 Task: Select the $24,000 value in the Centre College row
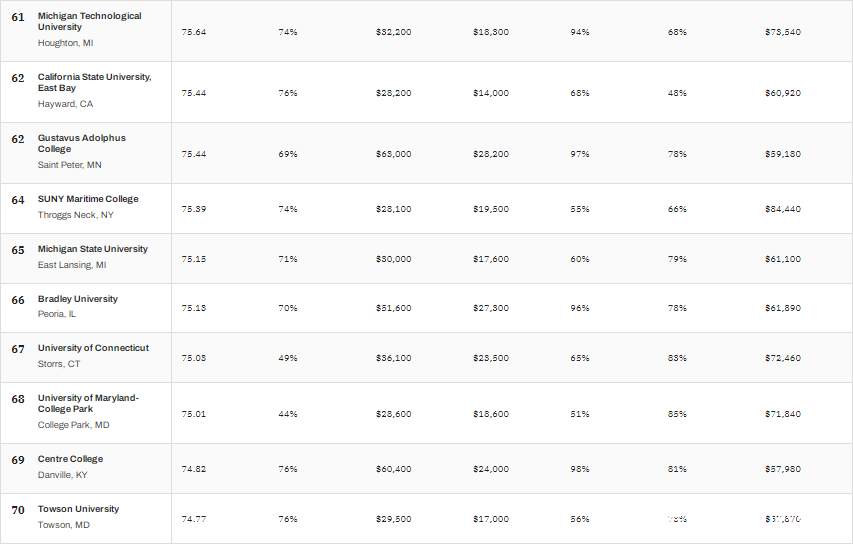491,469
